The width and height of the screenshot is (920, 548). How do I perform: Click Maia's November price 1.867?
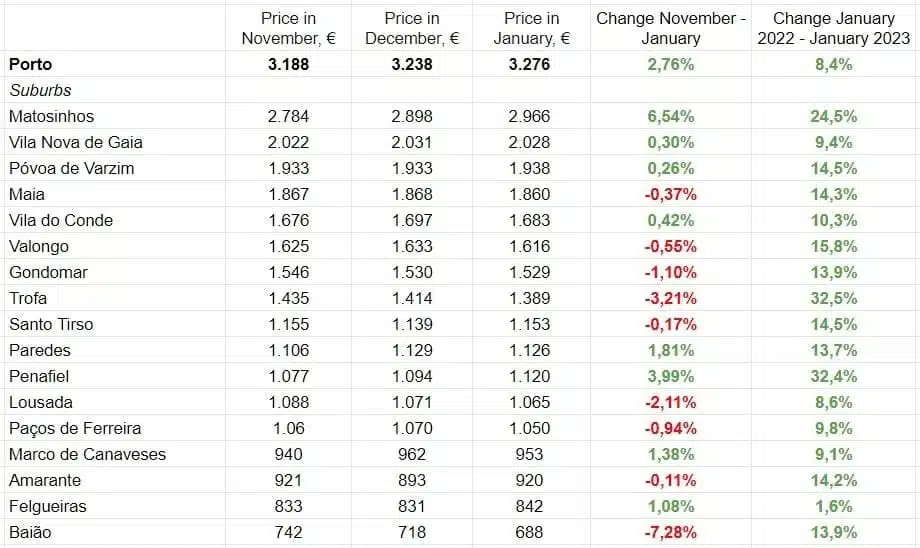[x=288, y=194]
